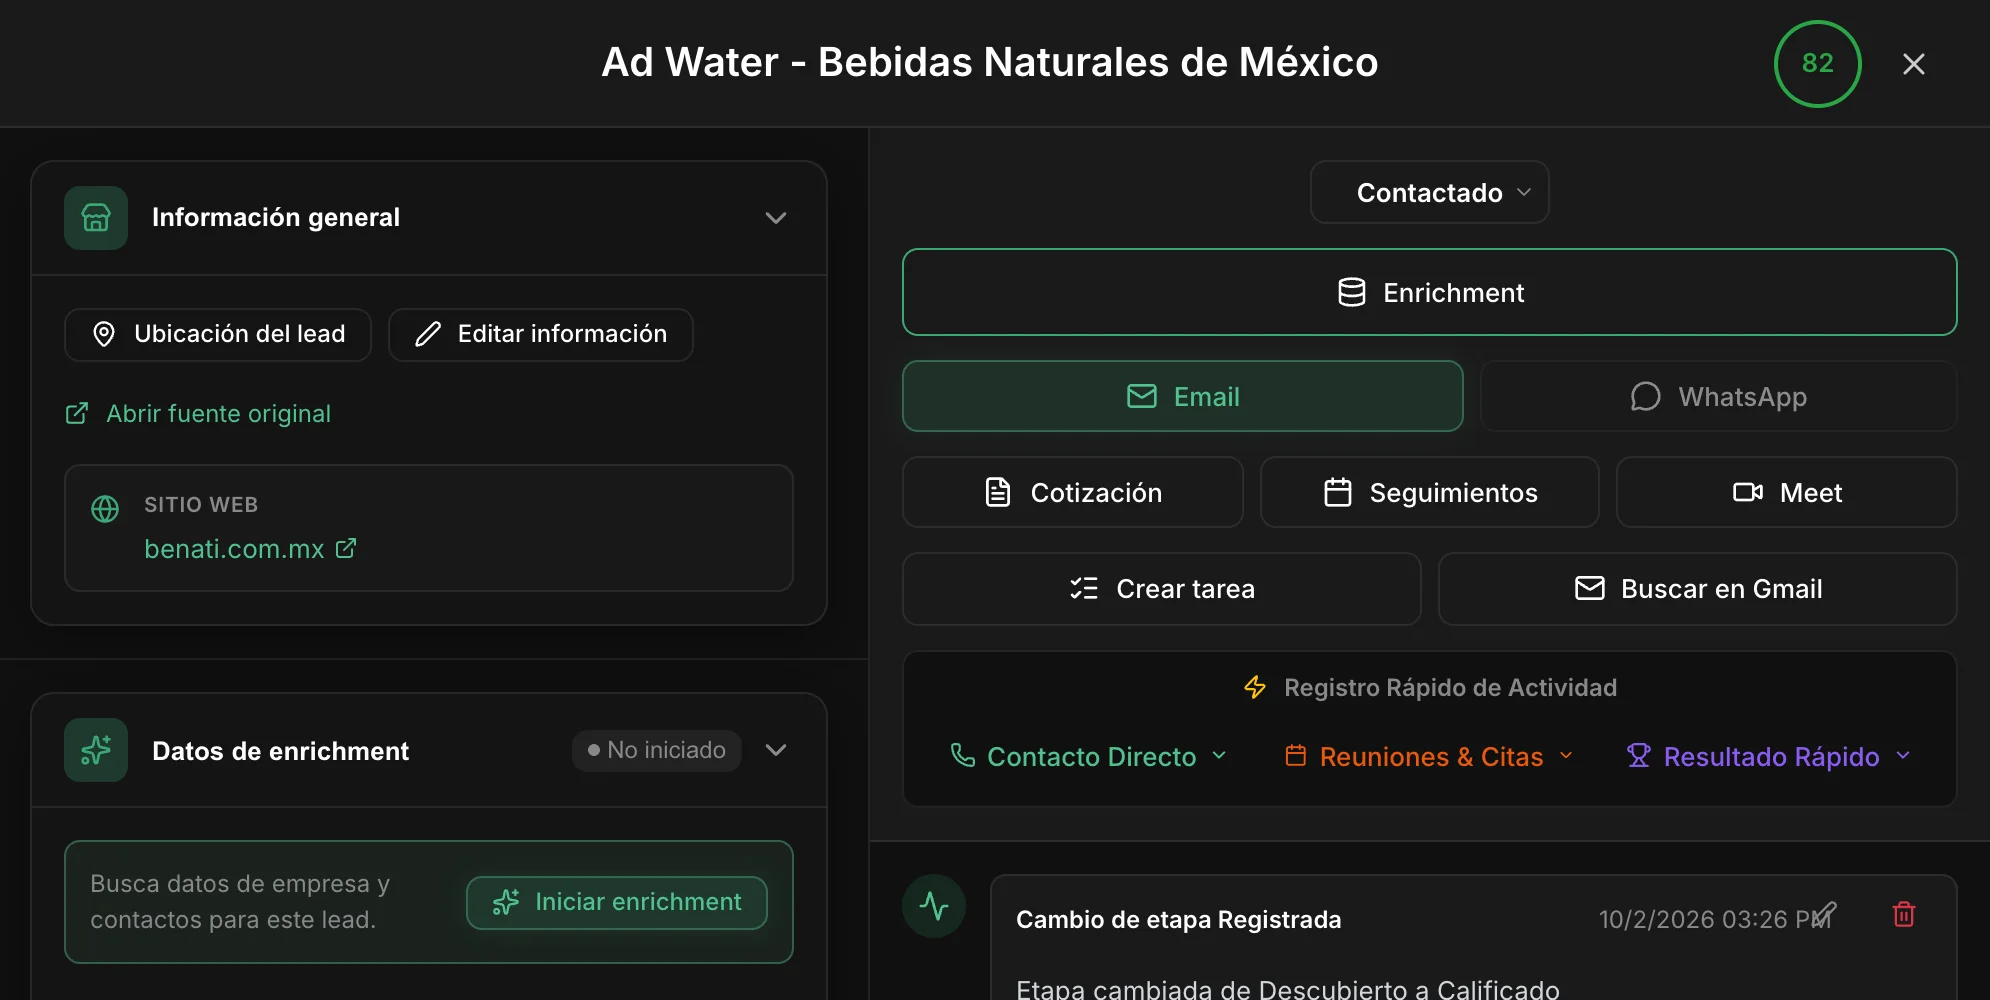Click the store icon beside Información general
The height and width of the screenshot is (1000, 1990).
96,218
